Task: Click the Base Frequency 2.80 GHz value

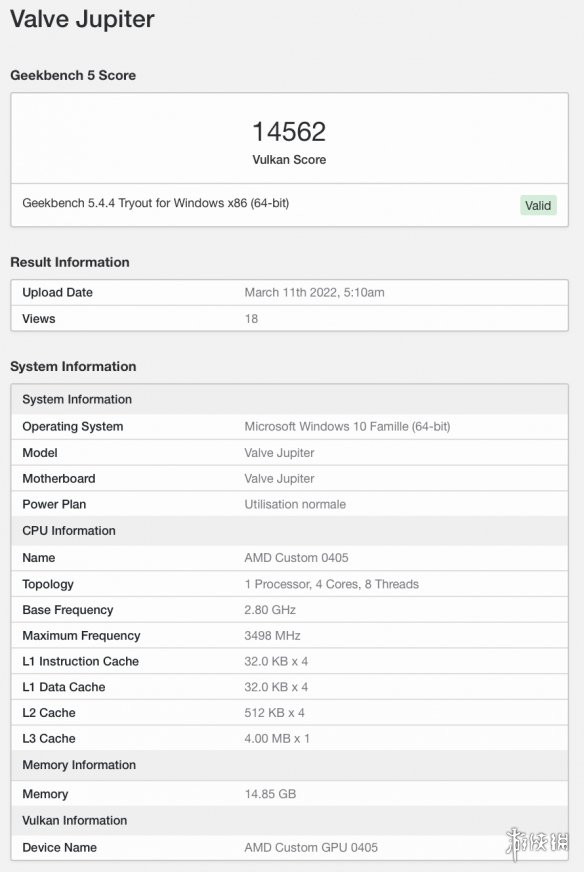Action: [x=270, y=610]
